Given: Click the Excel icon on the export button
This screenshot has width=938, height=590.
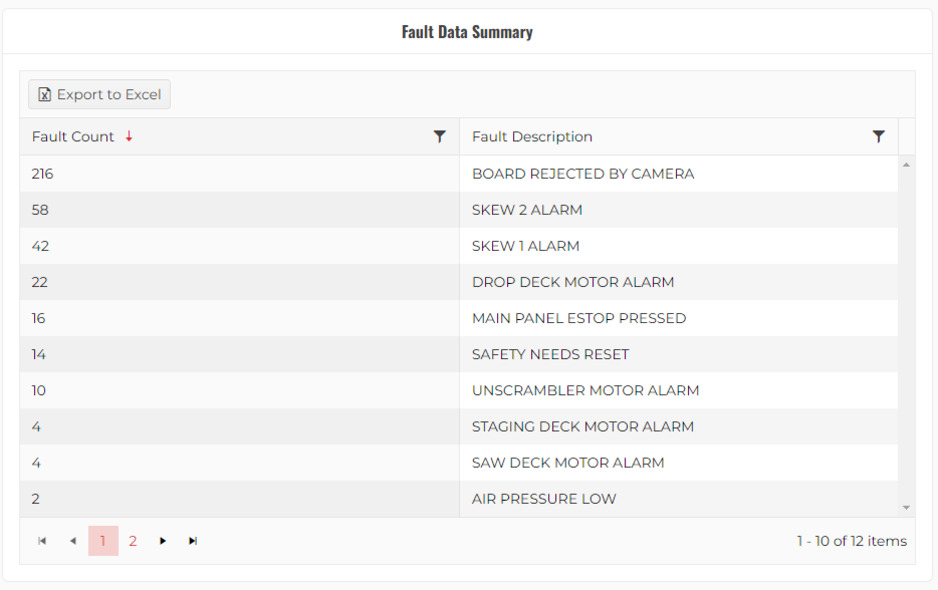Looking at the screenshot, I should coord(44,95).
